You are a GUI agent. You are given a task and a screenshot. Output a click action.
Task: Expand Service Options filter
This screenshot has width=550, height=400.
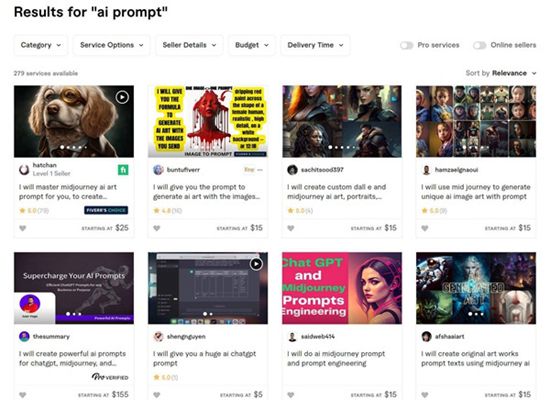point(112,45)
